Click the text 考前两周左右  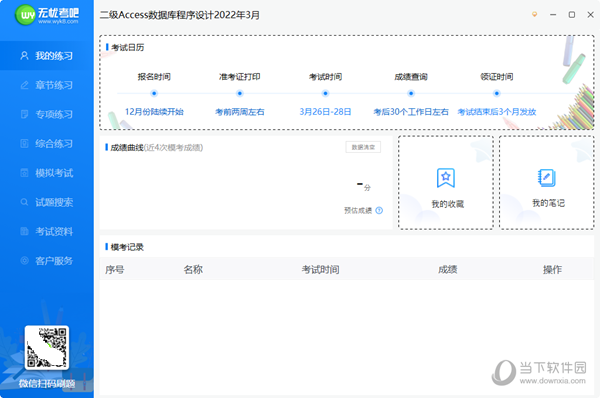coord(240,112)
